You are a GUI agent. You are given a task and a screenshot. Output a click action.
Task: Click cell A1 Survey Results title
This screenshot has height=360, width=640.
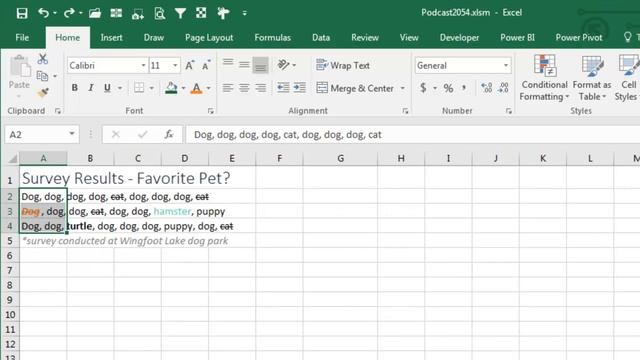126,178
